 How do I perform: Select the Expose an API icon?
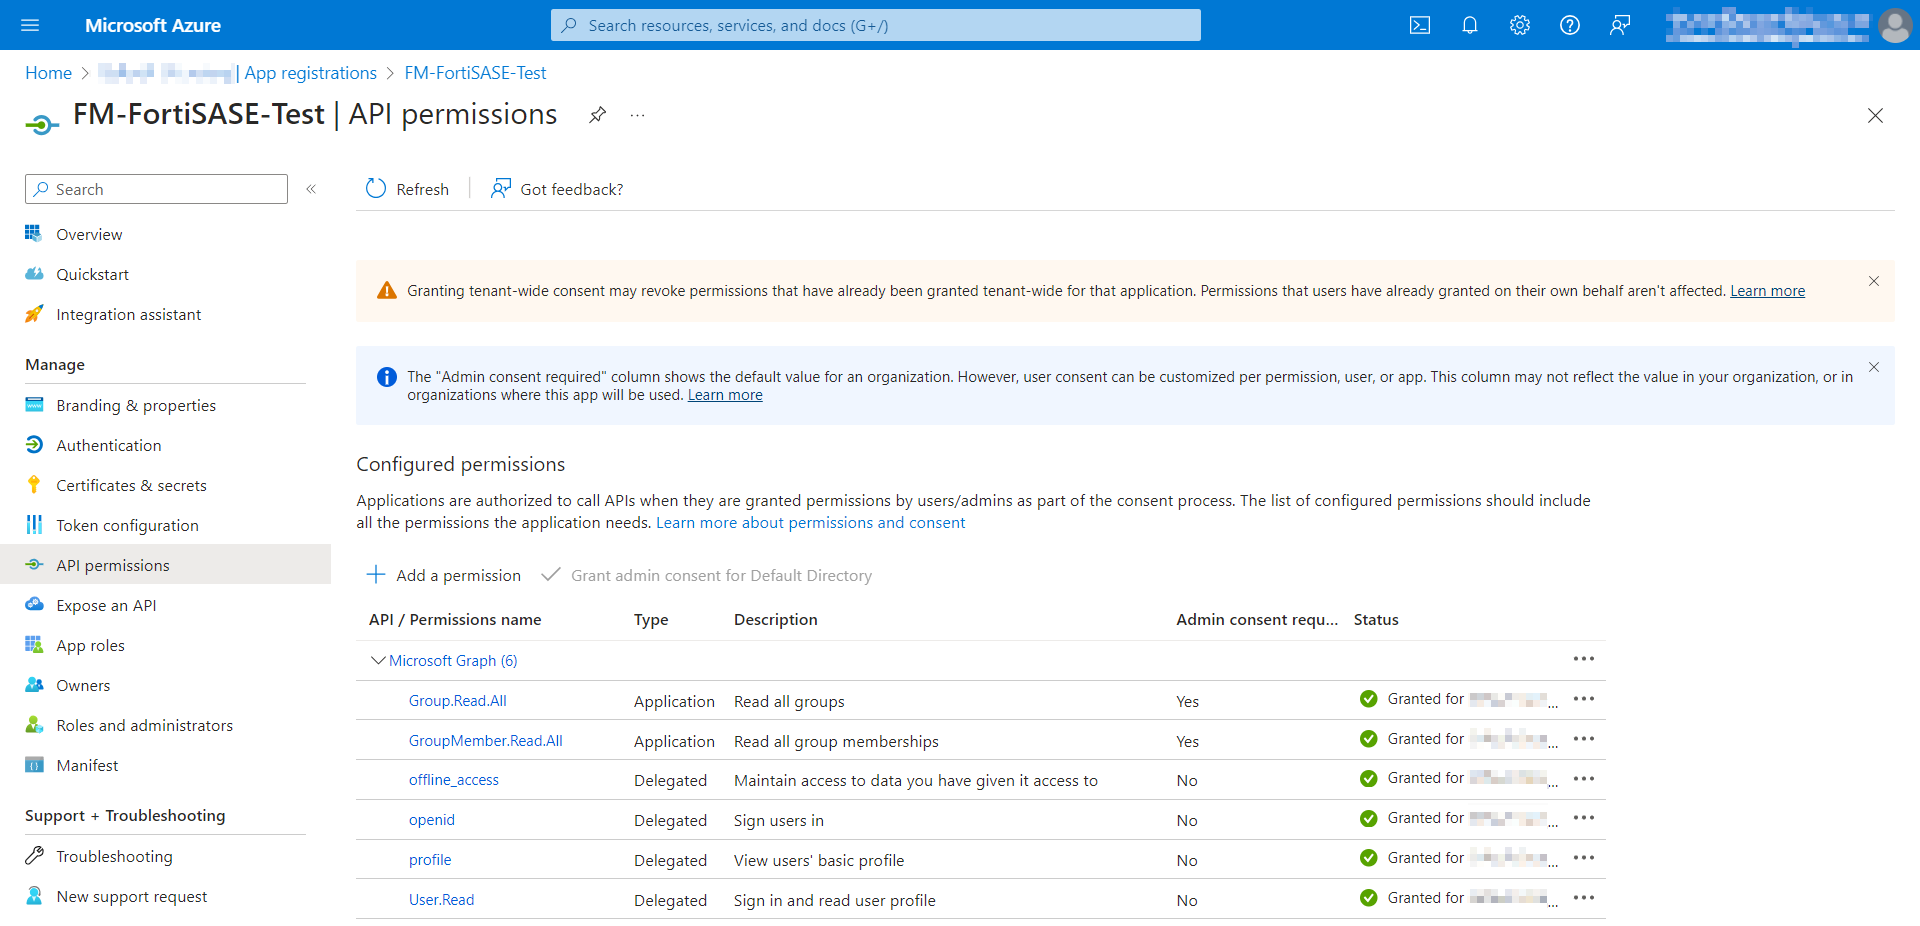point(33,605)
